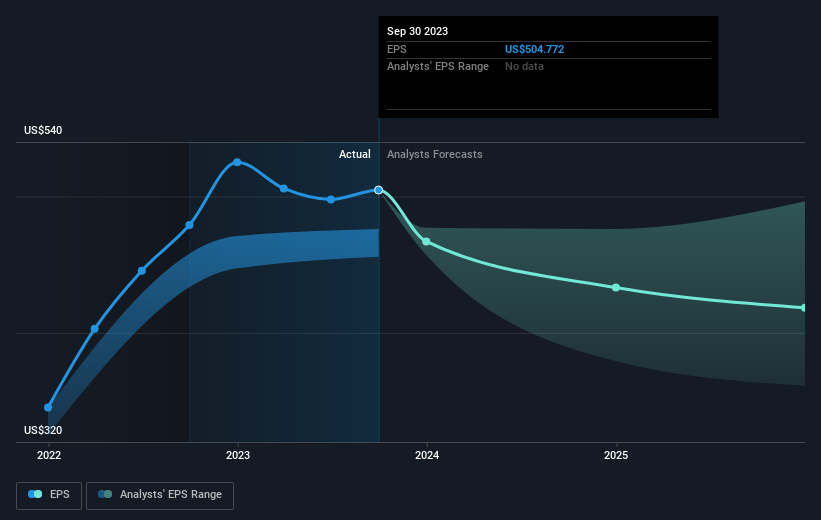Viewport: 821px width, 520px height.
Task: Toggle the EPS legend series
Action: 49,495
